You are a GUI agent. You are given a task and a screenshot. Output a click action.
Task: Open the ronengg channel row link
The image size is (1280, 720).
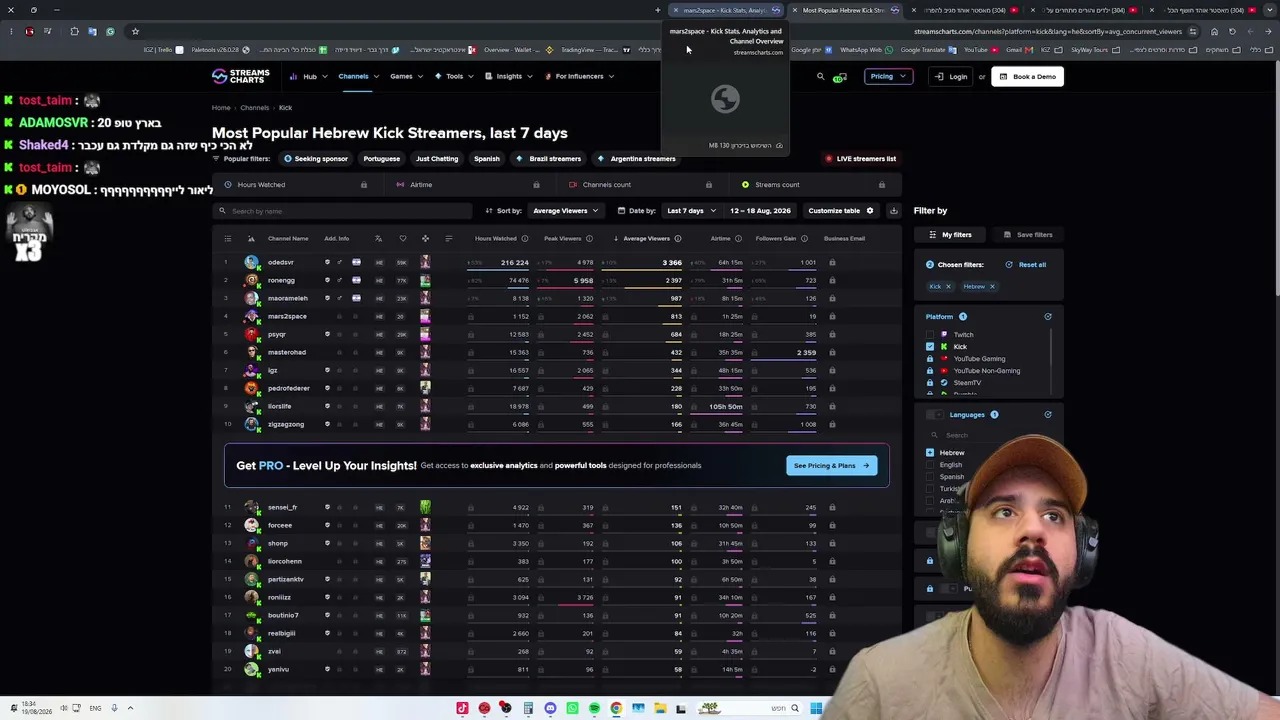282,280
